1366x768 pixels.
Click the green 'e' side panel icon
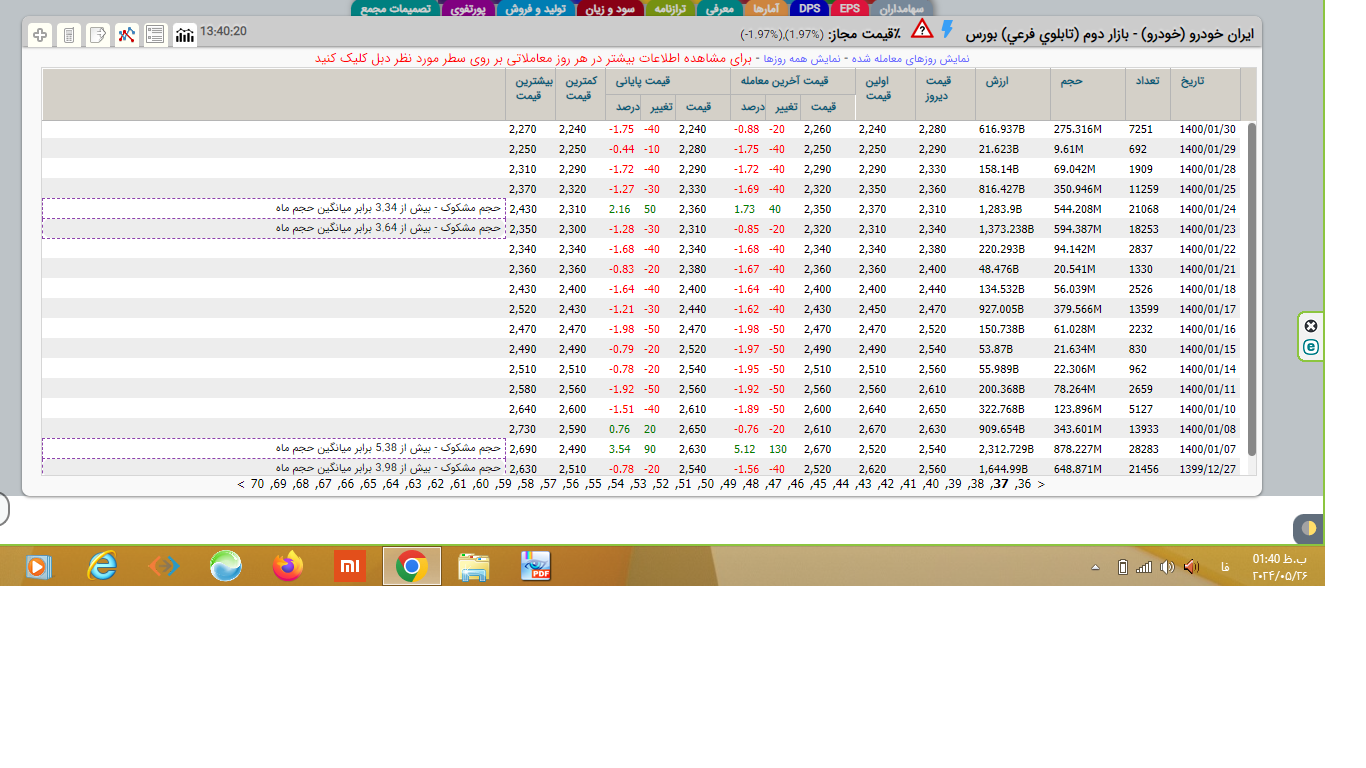point(1311,347)
